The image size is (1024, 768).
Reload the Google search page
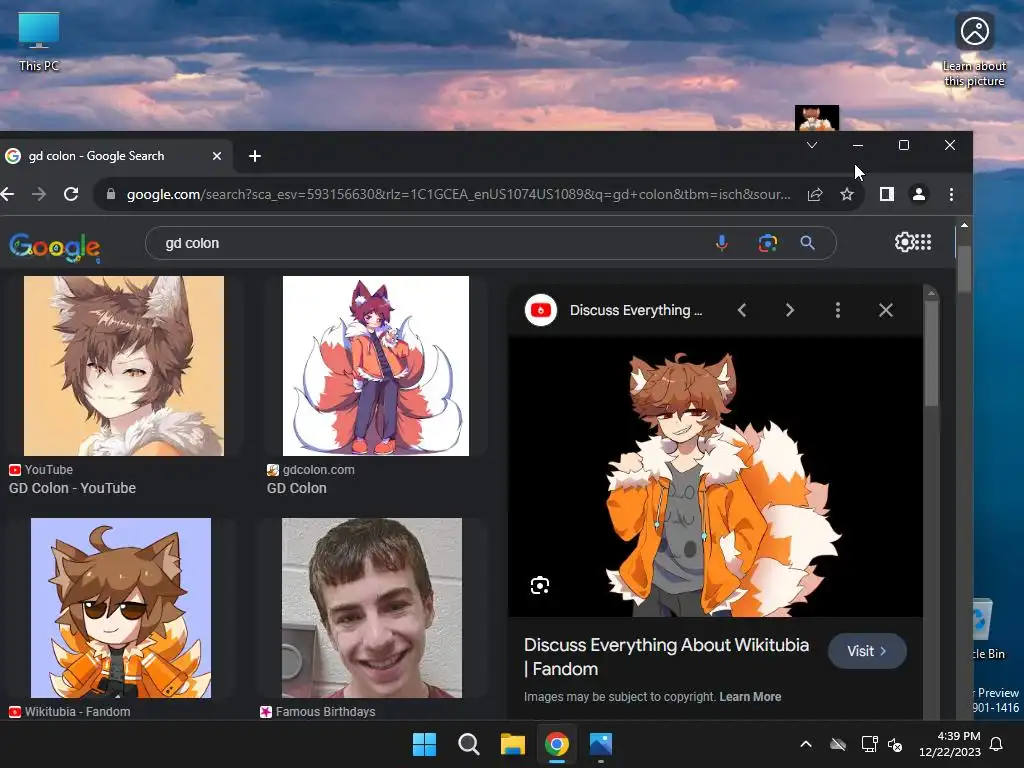coord(71,194)
